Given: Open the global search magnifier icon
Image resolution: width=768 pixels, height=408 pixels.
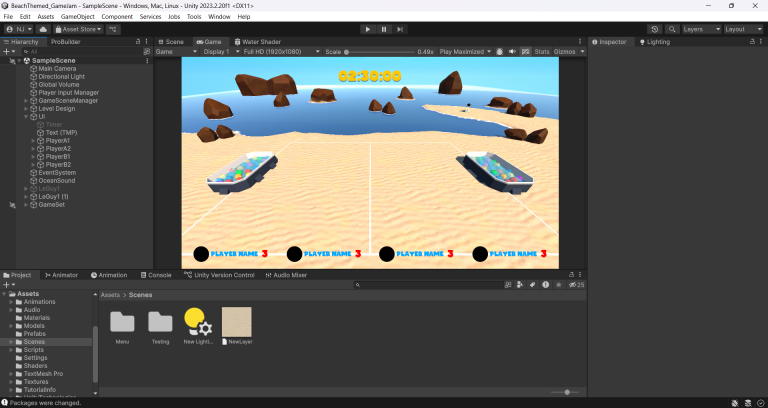Looking at the screenshot, I should pos(672,29).
